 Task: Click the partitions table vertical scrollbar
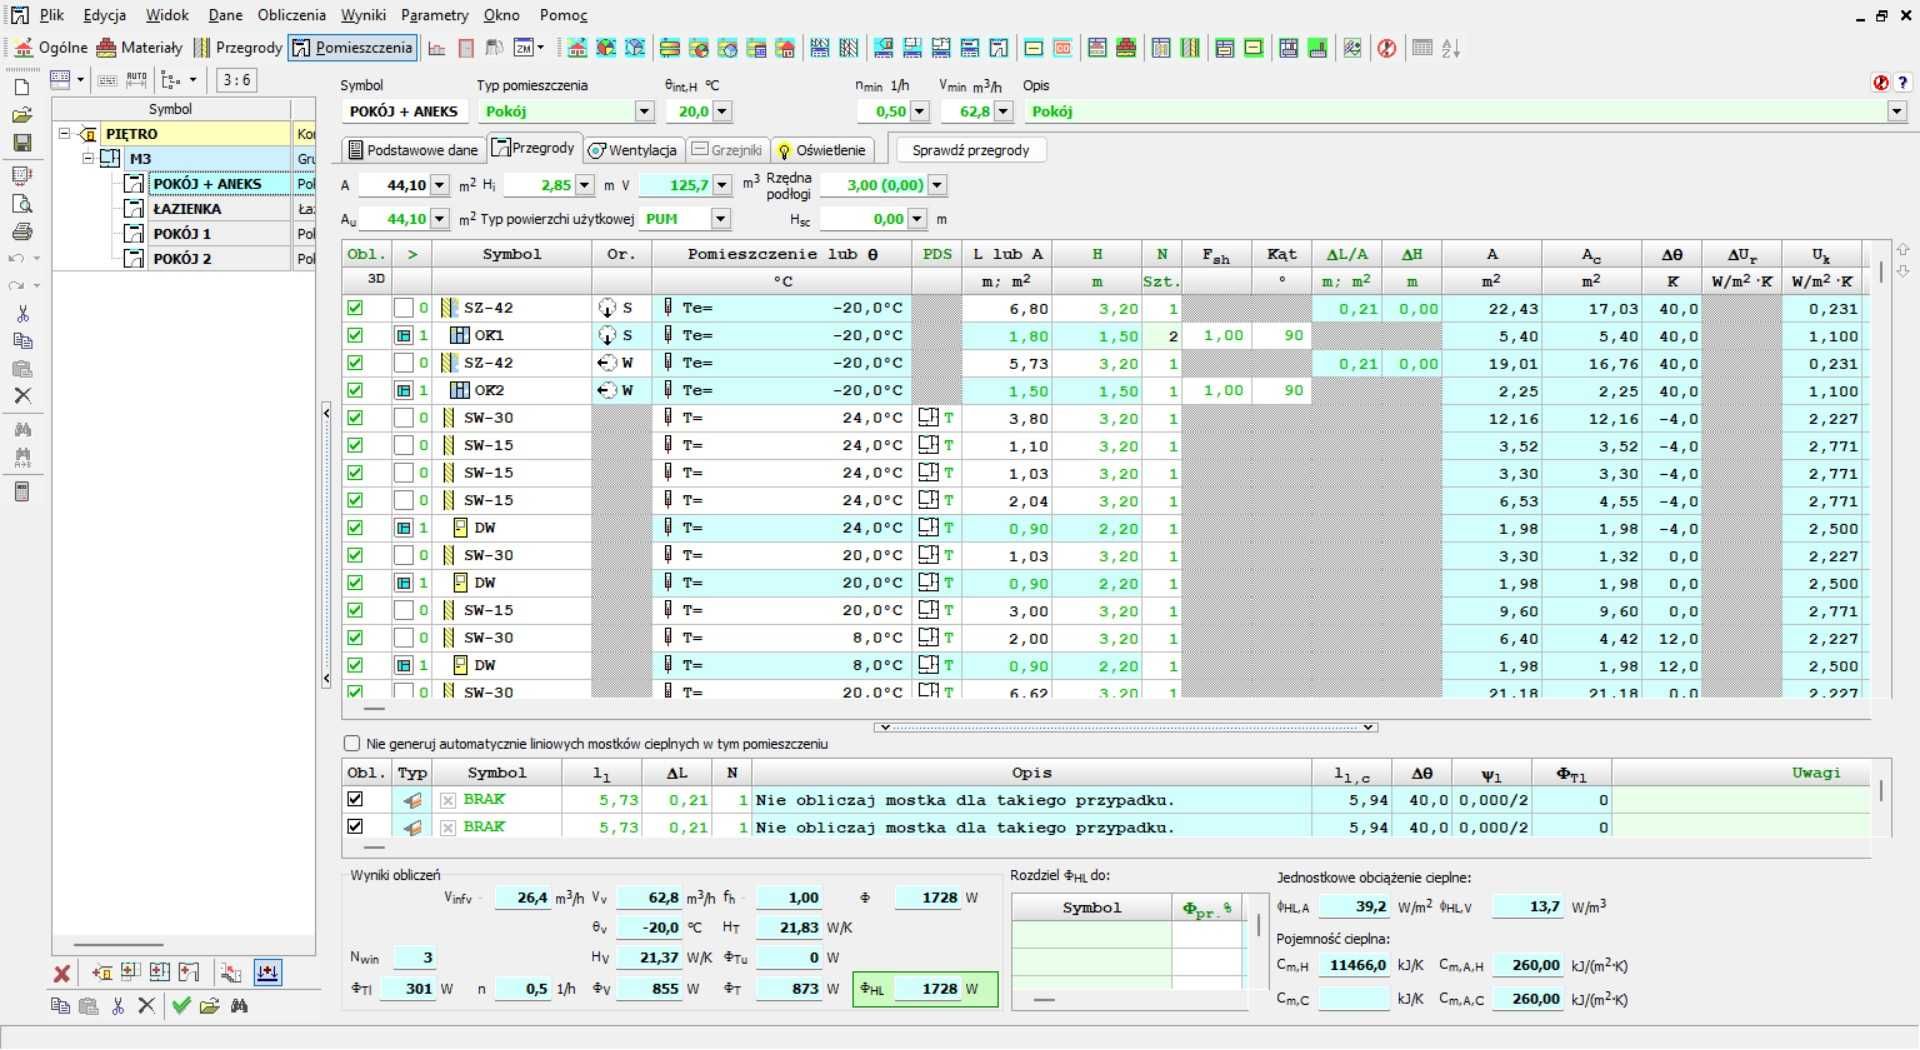pos(1880,272)
